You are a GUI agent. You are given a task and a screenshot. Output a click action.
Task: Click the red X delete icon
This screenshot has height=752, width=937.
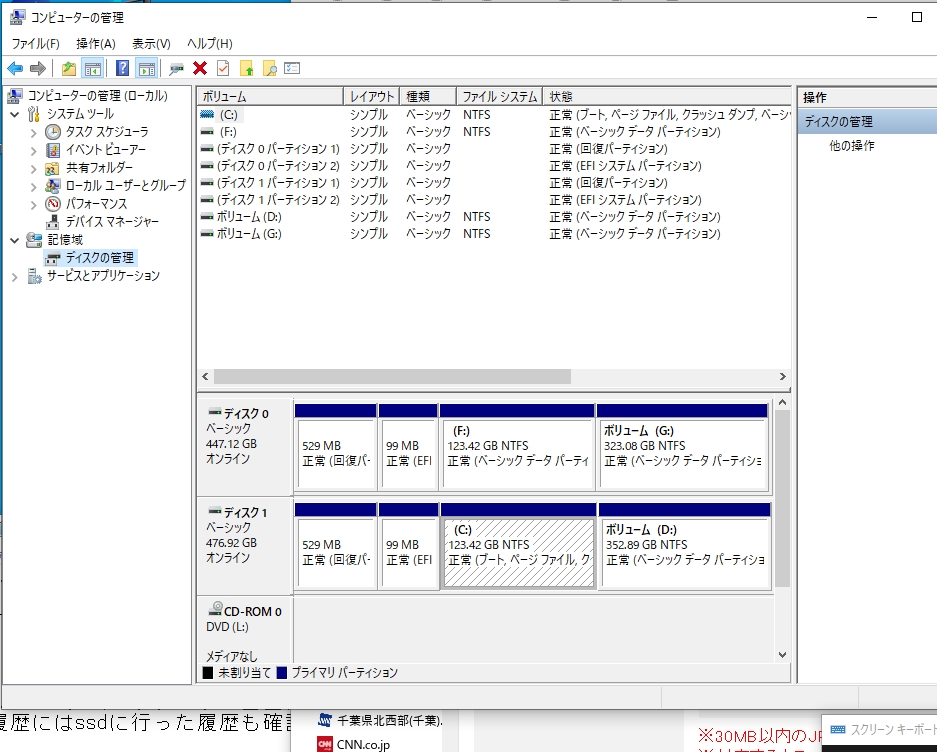click(200, 69)
